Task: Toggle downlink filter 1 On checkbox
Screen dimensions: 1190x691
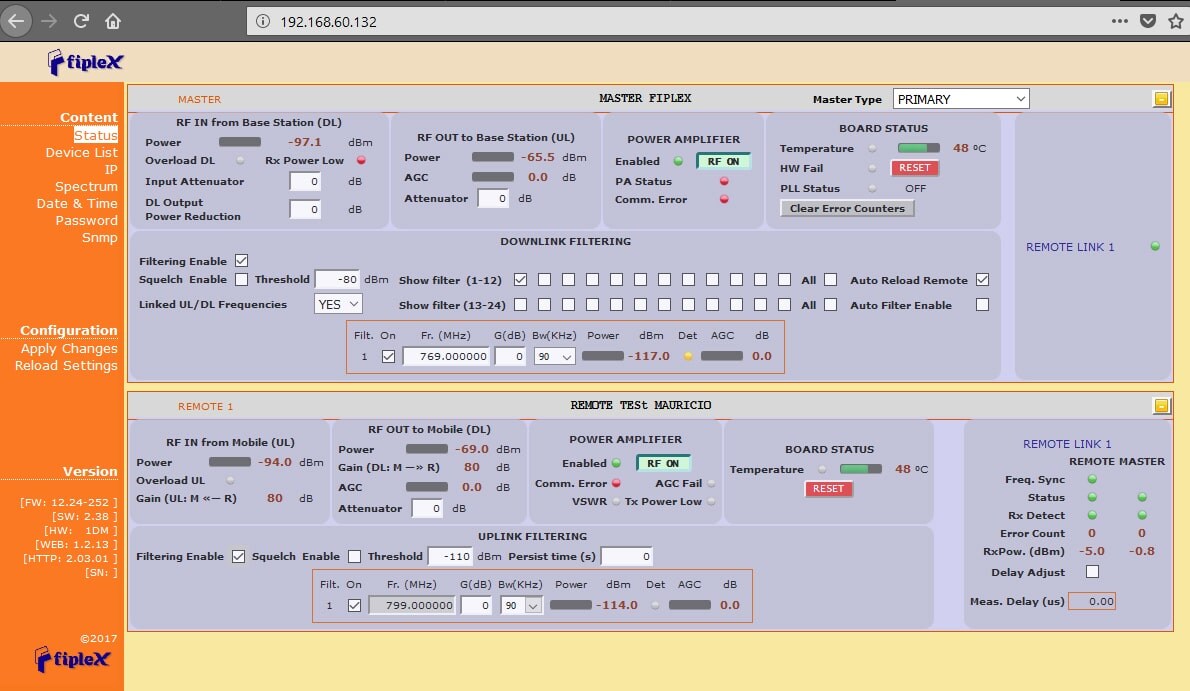Action: (388, 356)
